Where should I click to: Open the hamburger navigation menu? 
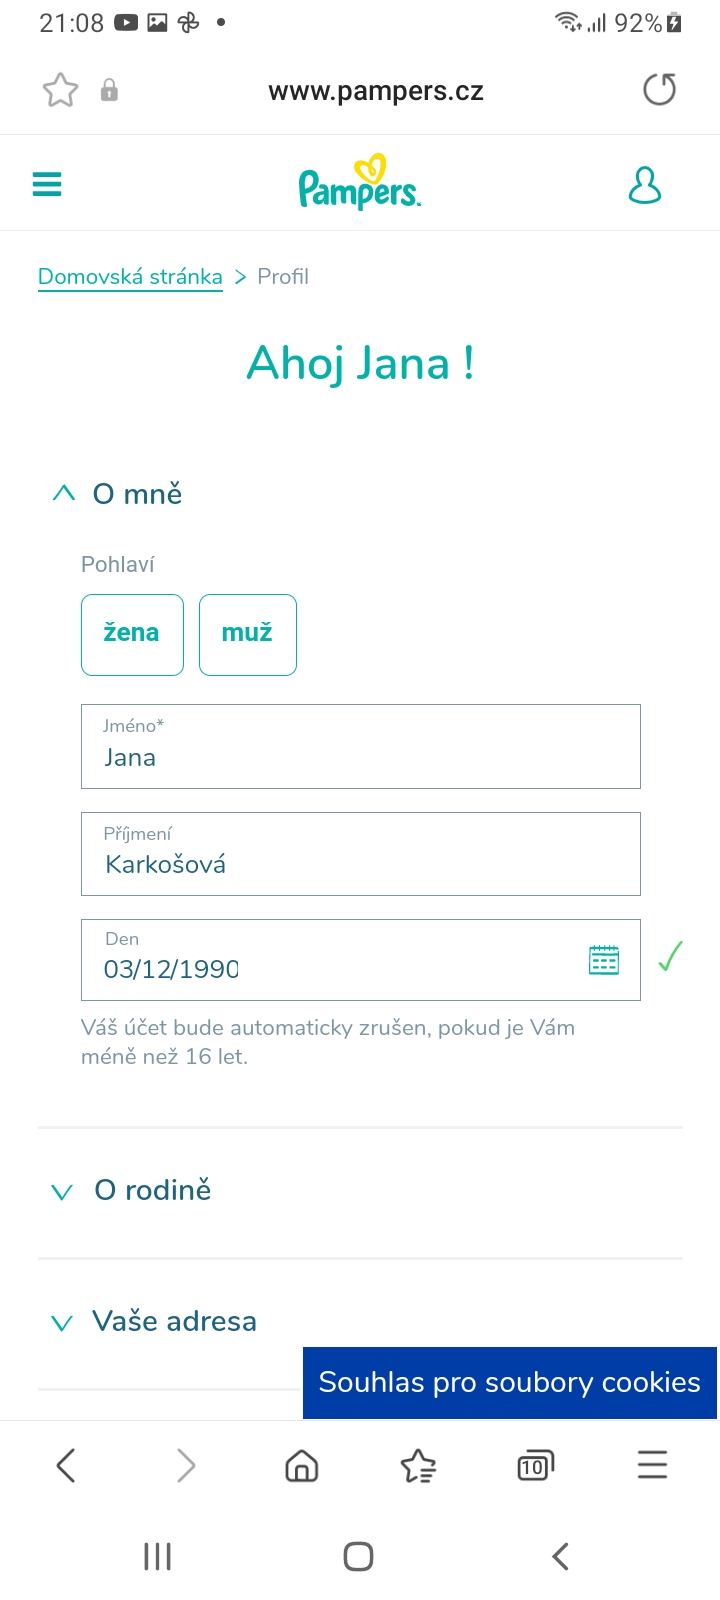[47, 185]
